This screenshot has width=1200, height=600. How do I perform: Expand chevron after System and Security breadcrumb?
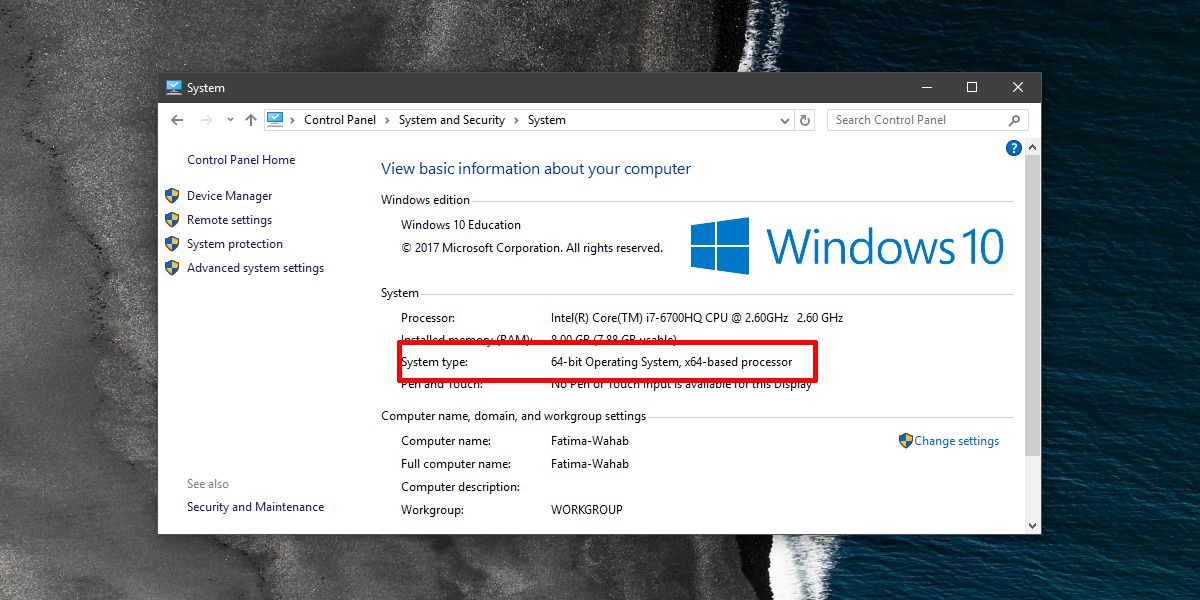[x=517, y=120]
